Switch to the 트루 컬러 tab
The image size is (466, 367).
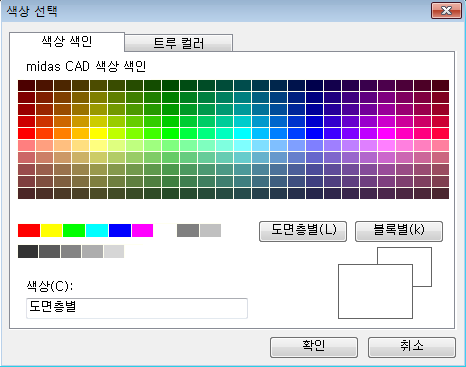(179, 43)
